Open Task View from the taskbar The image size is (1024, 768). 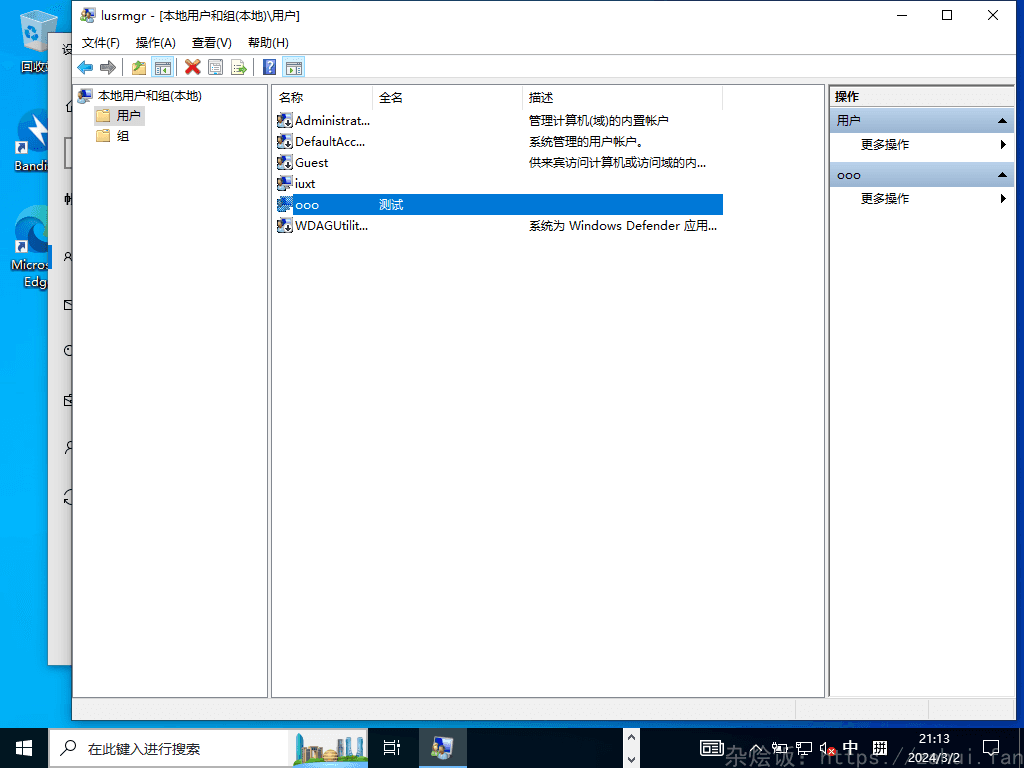391,748
